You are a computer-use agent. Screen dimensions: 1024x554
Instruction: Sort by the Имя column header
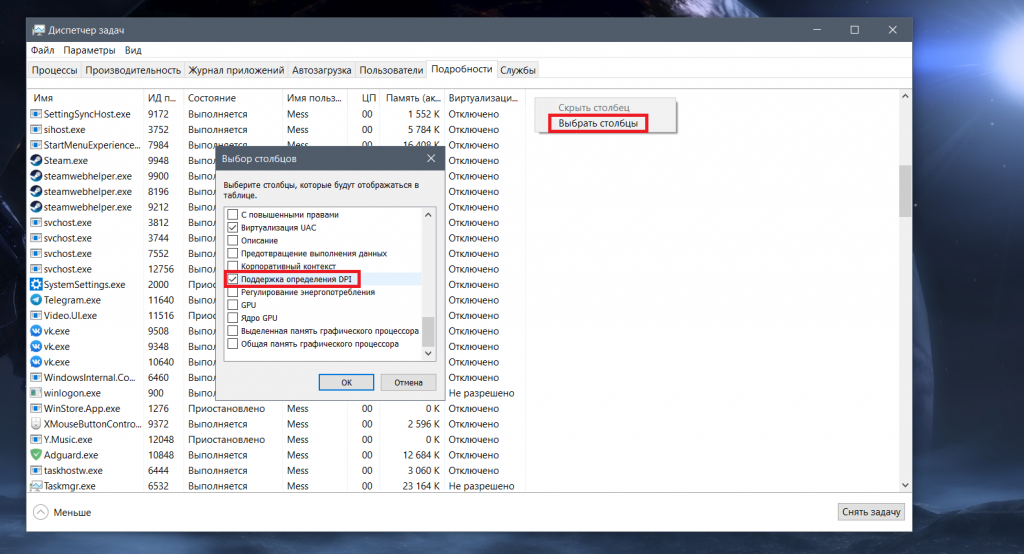[x=85, y=98]
